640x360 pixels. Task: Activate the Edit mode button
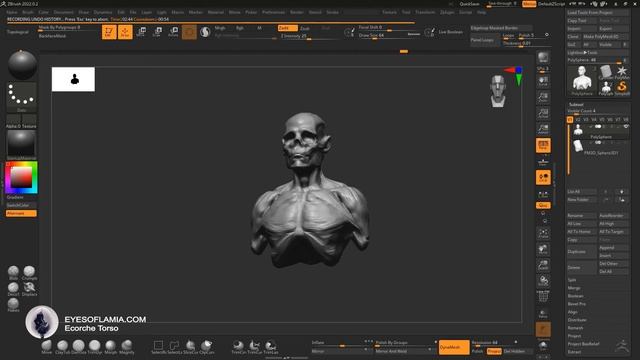109,32
